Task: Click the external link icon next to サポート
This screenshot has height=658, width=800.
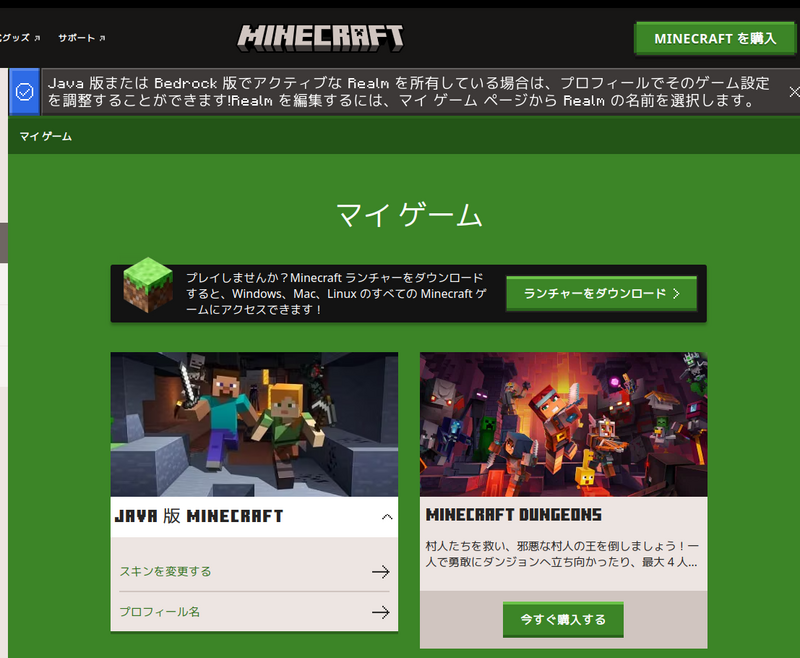Action: [x=103, y=38]
